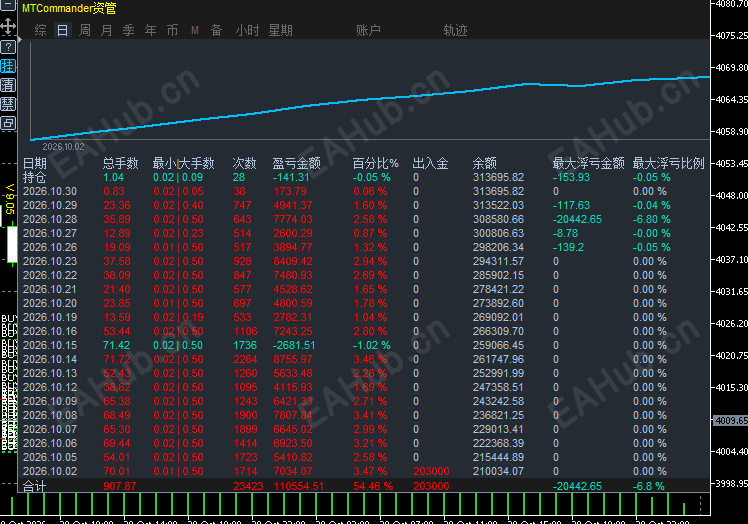Click the move panel cross-arrows icon
The width and height of the screenshot is (748, 524).
8,27
